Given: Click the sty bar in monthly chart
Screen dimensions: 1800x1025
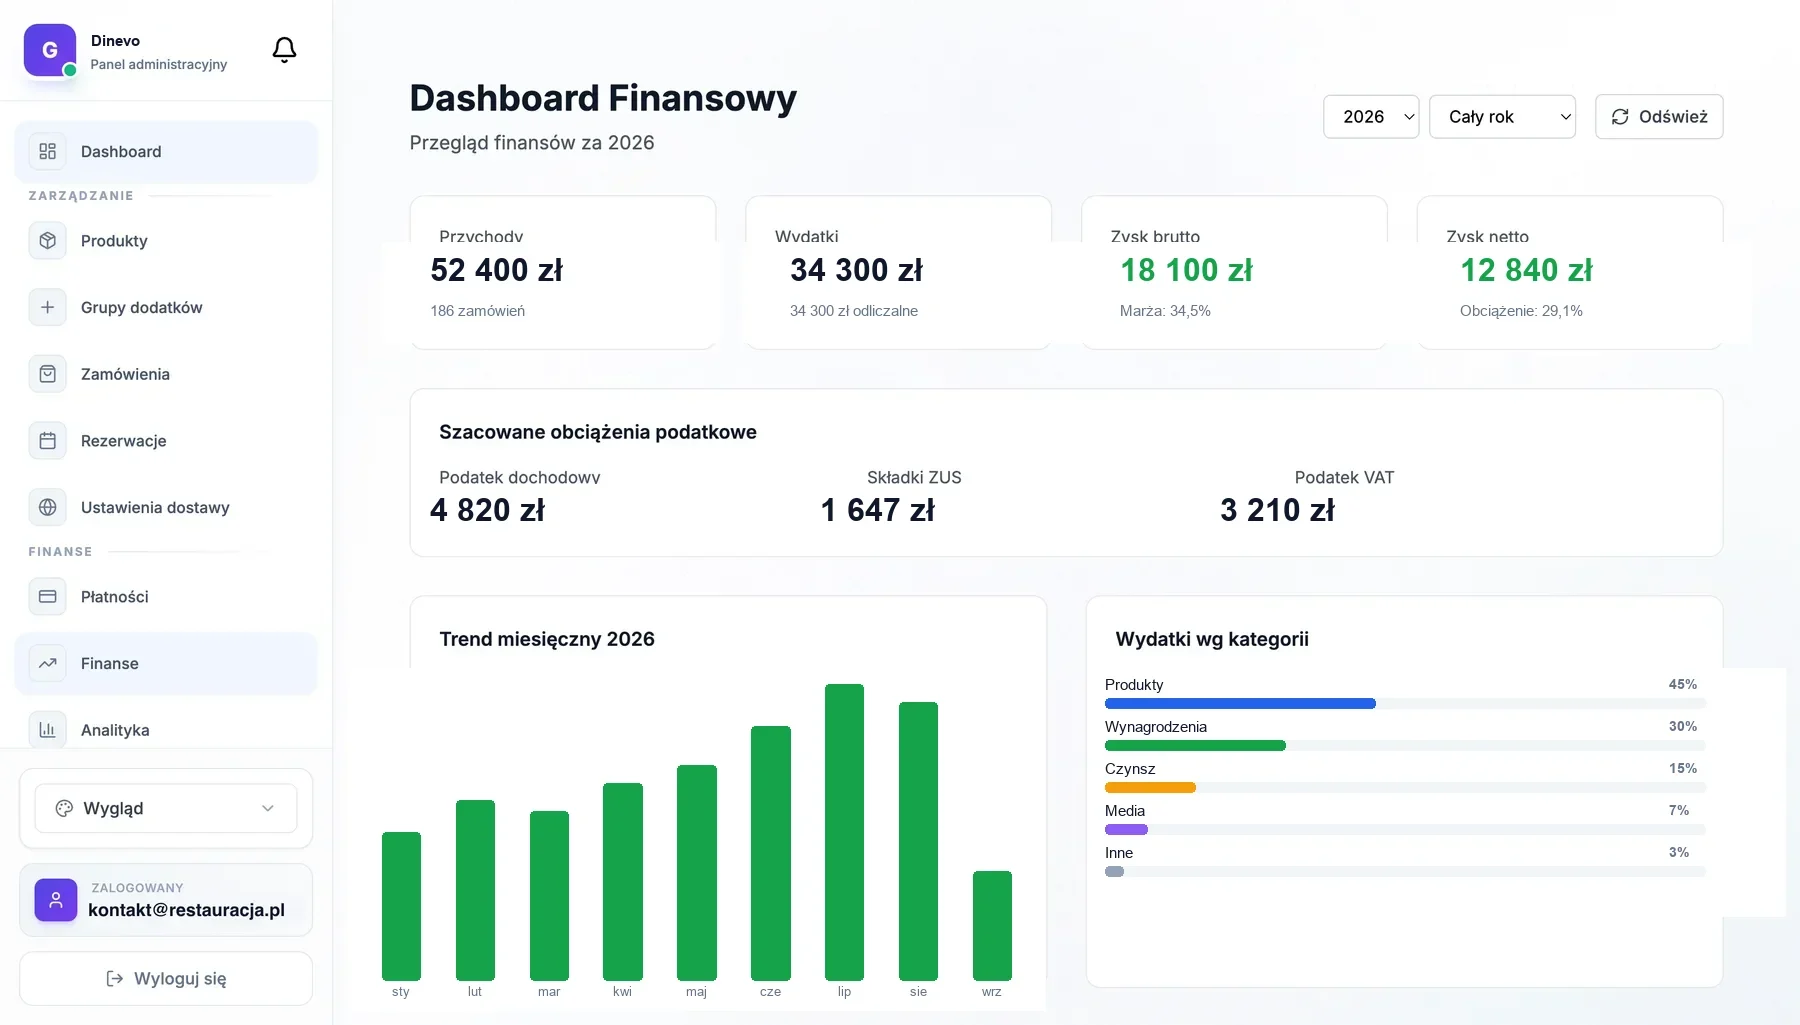Looking at the screenshot, I should (x=401, y=906).
